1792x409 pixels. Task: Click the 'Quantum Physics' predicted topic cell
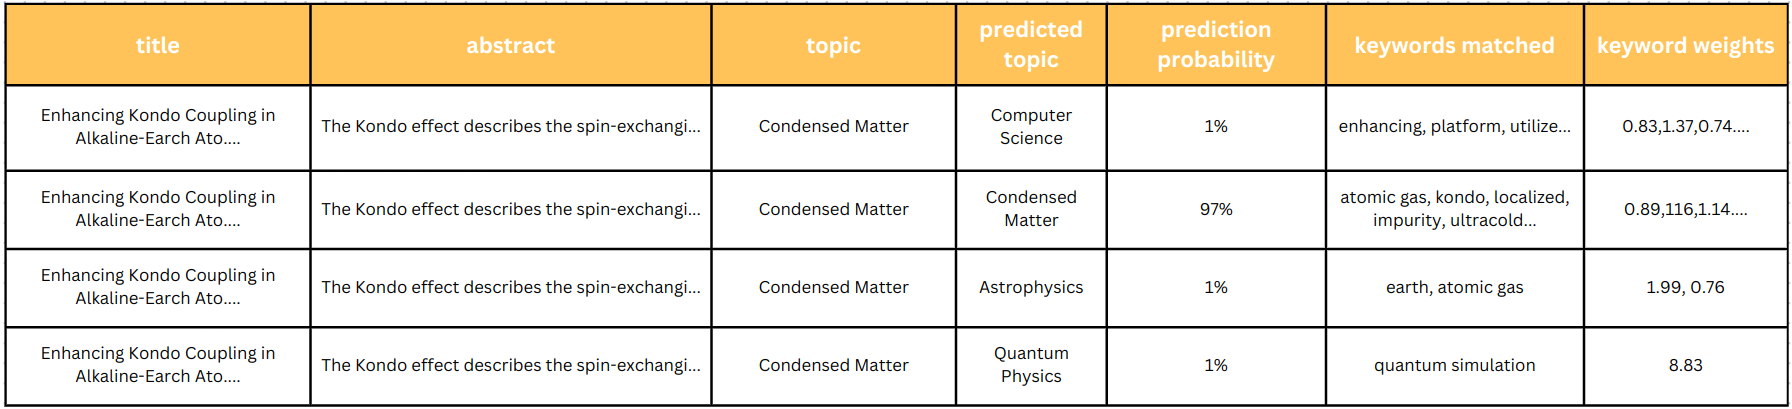(x=1030, y=365)
